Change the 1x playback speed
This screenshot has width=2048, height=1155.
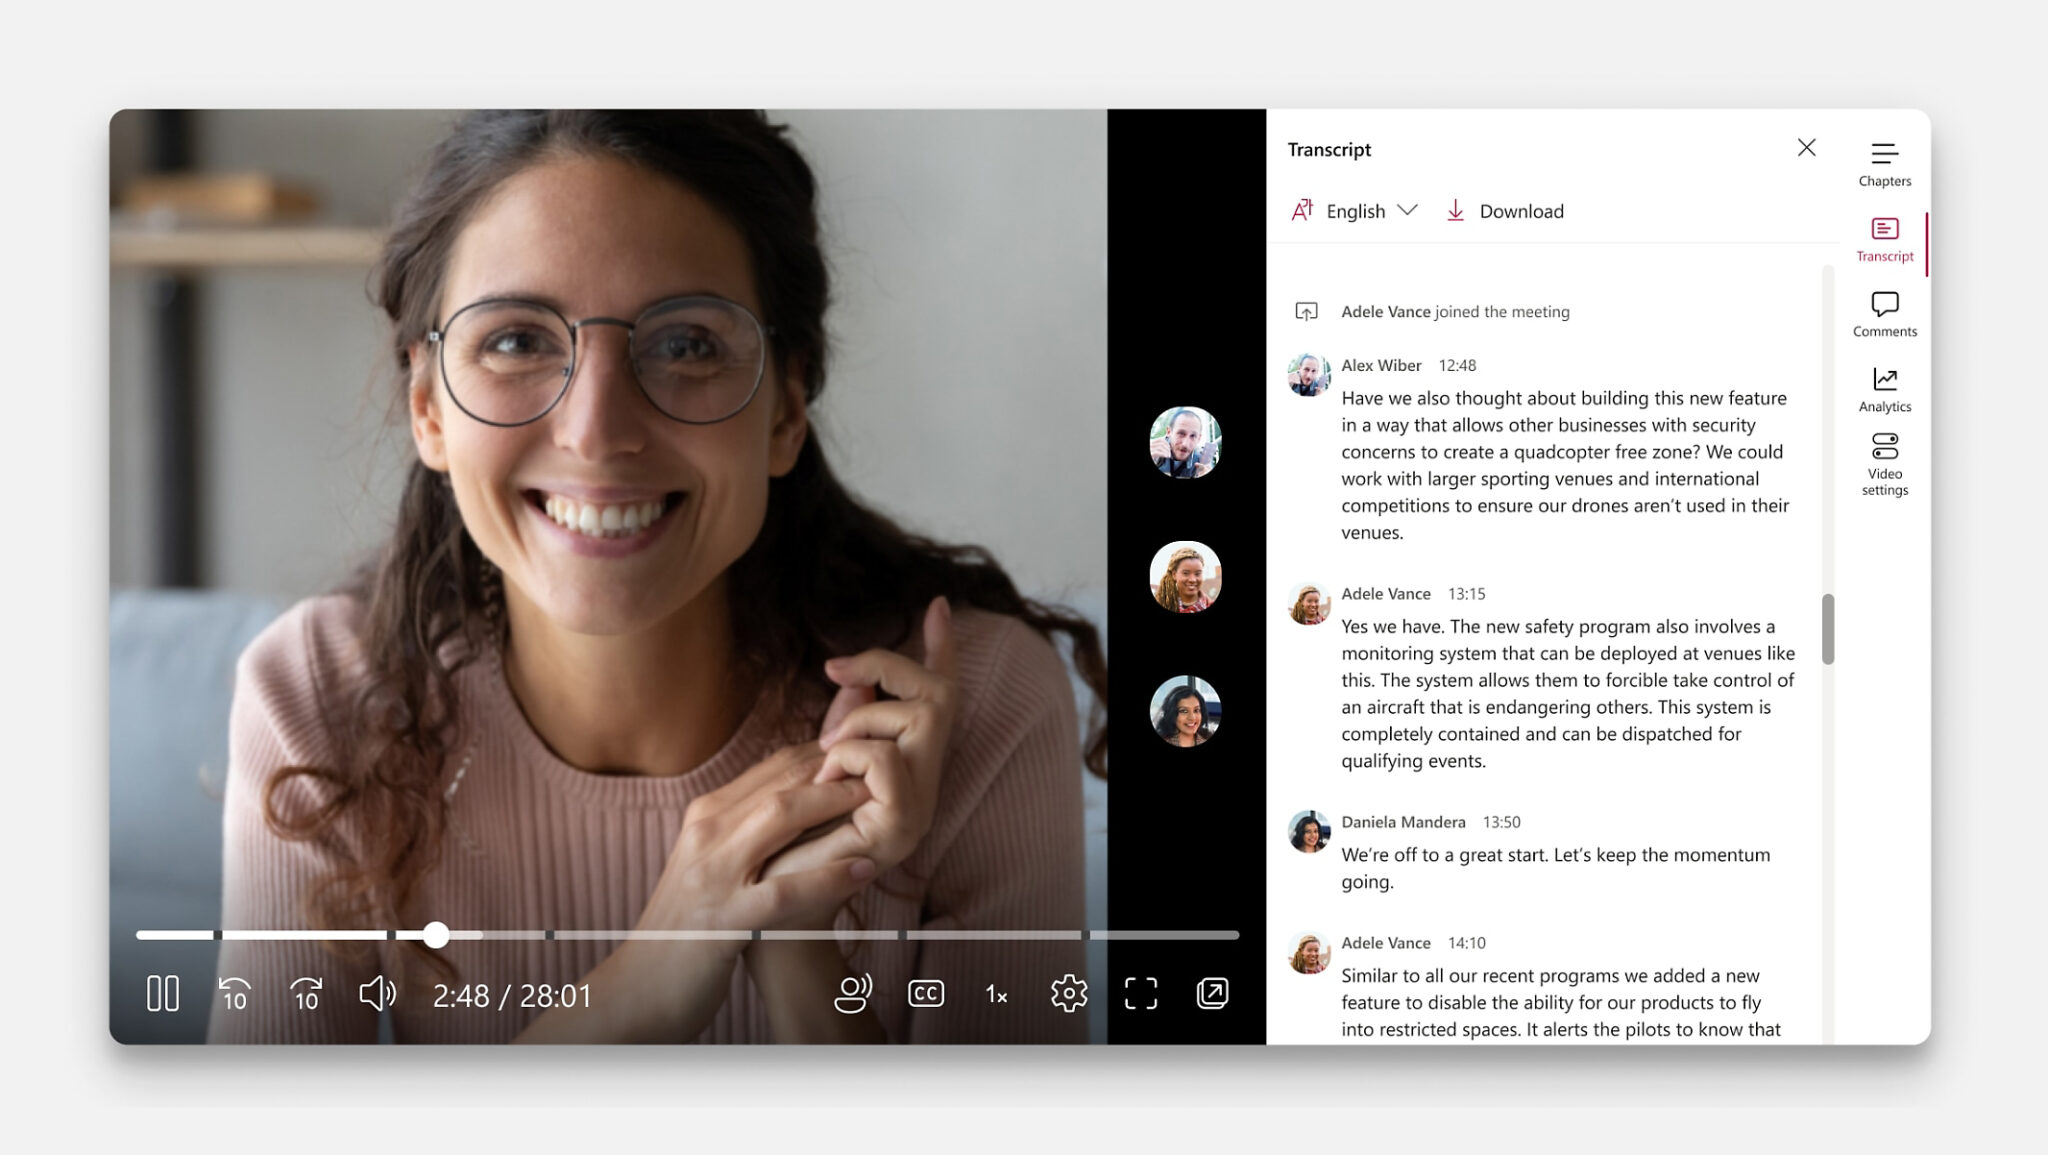[995, 993]
